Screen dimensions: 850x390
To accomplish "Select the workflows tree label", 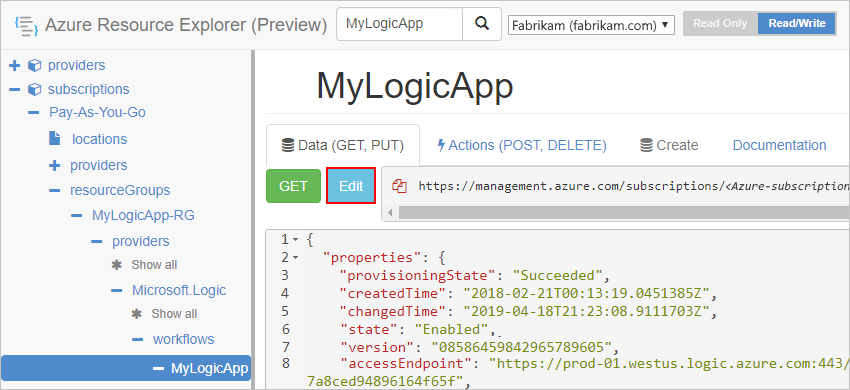I will click(184, 340).
